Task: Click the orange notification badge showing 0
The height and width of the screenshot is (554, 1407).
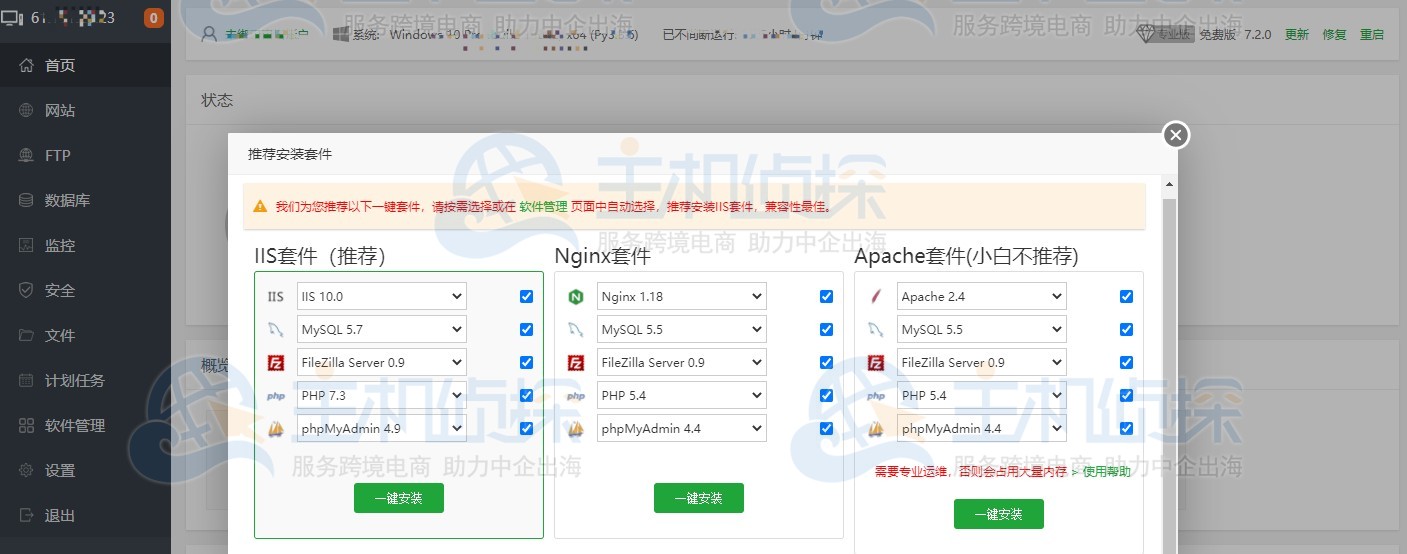Action: [x=154, y=18]
